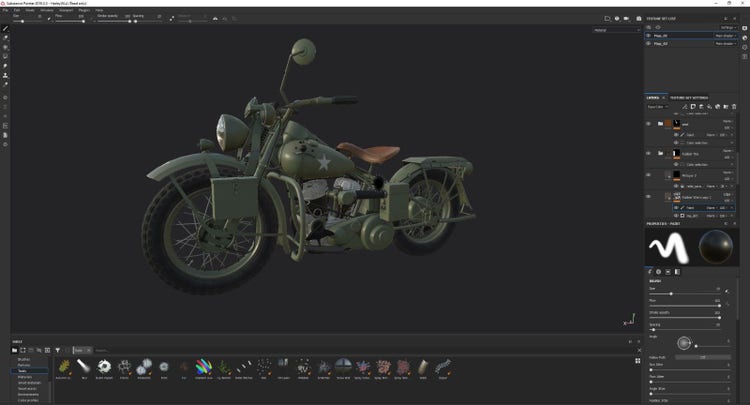Image resolution: width=750 pixels, height=405 pixels.
Task: Select the Smudge tool
Action: click(6, 66)
